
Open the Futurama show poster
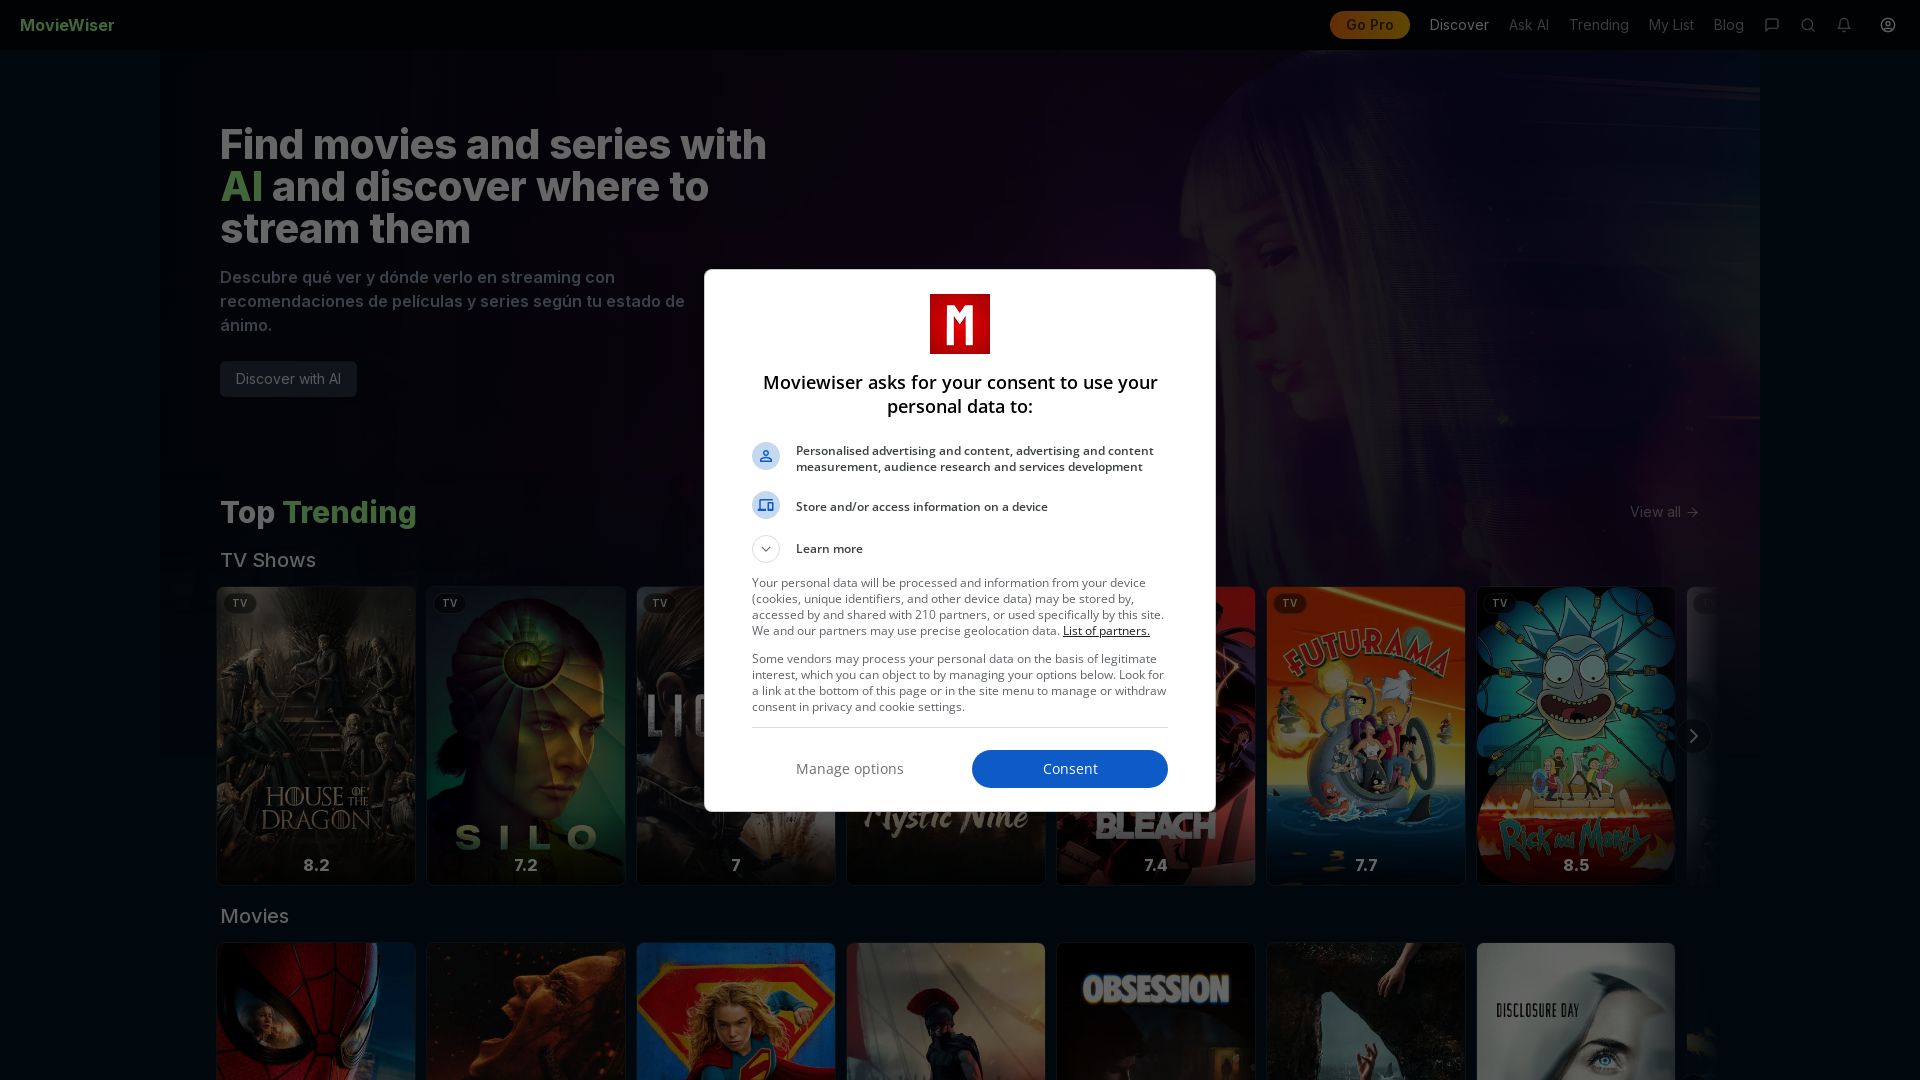tap(1366, 736)
